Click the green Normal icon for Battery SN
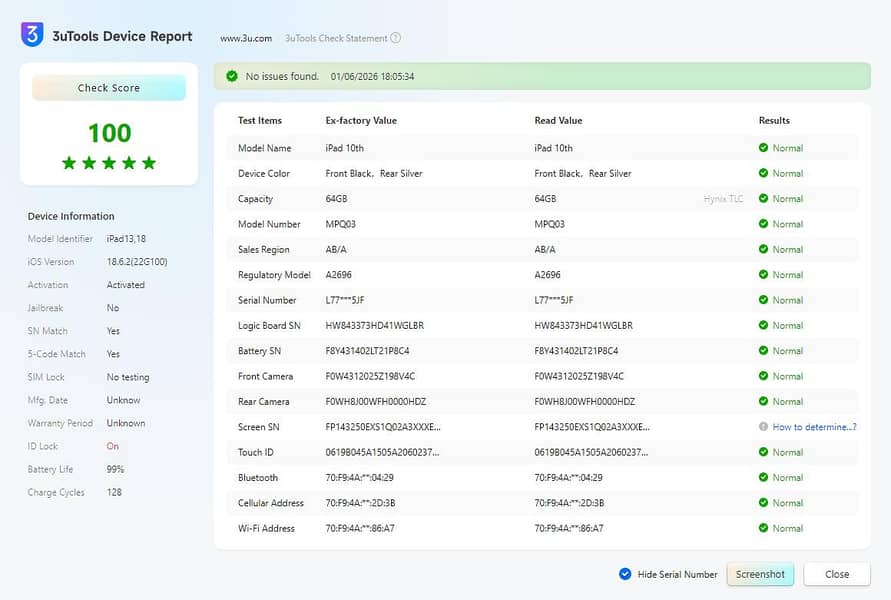This screenshot has width=891, height=600. point(763,351)
